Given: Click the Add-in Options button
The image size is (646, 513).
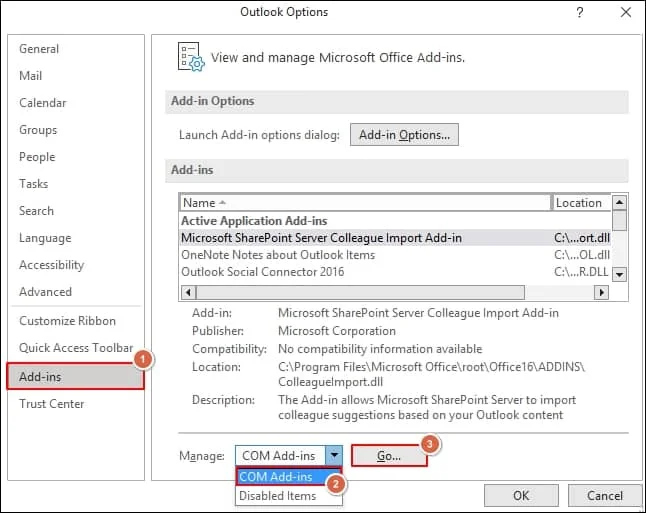Looking at the screenshot, I should [x=404, y=135].
